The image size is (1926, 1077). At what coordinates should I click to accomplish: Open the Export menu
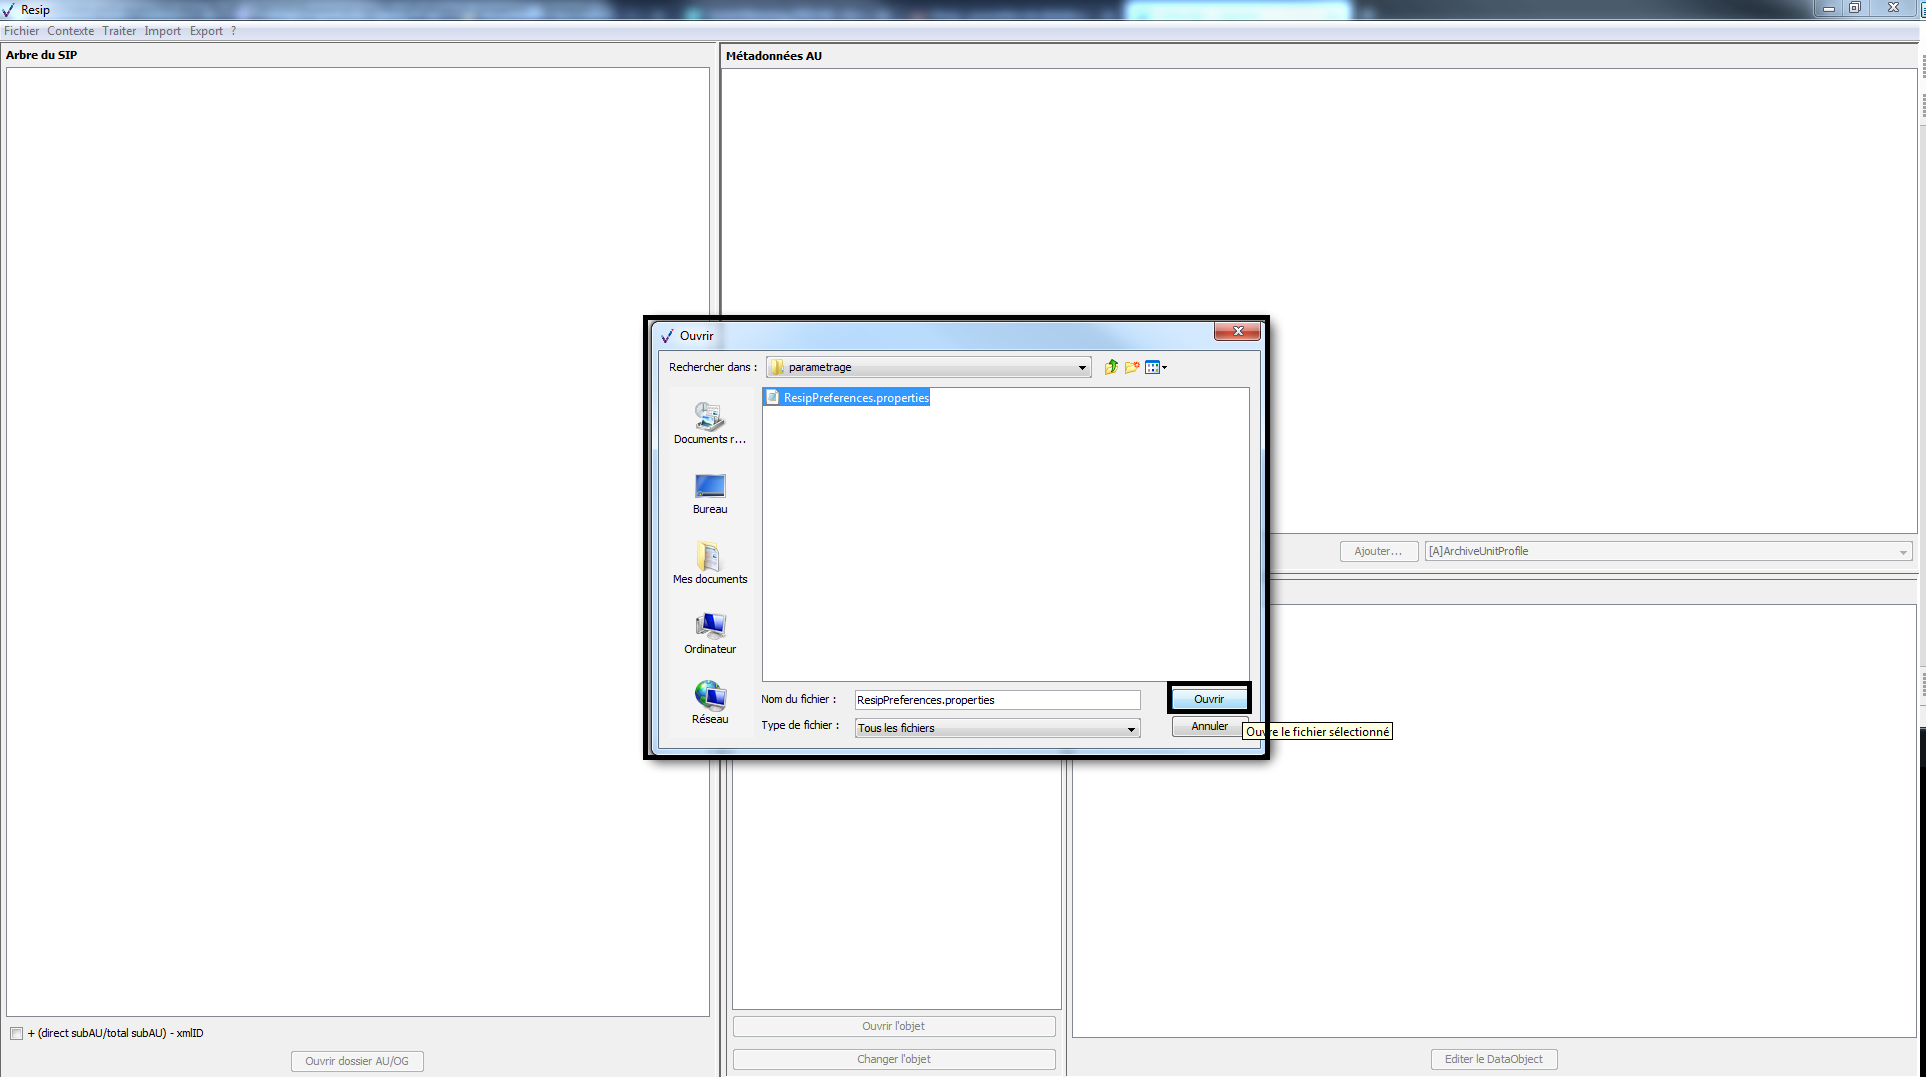click(206, 31)
